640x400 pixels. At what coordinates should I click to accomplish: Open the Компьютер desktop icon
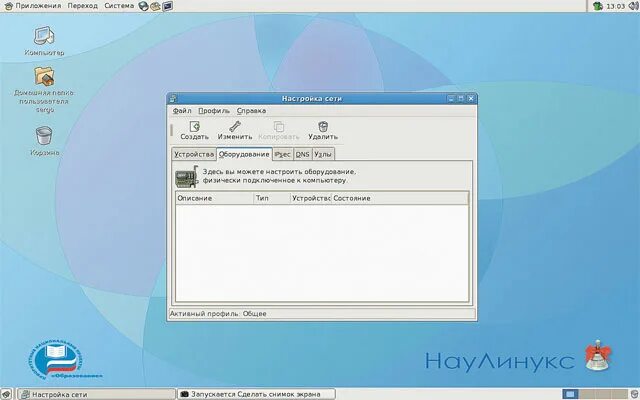[44, 41]
